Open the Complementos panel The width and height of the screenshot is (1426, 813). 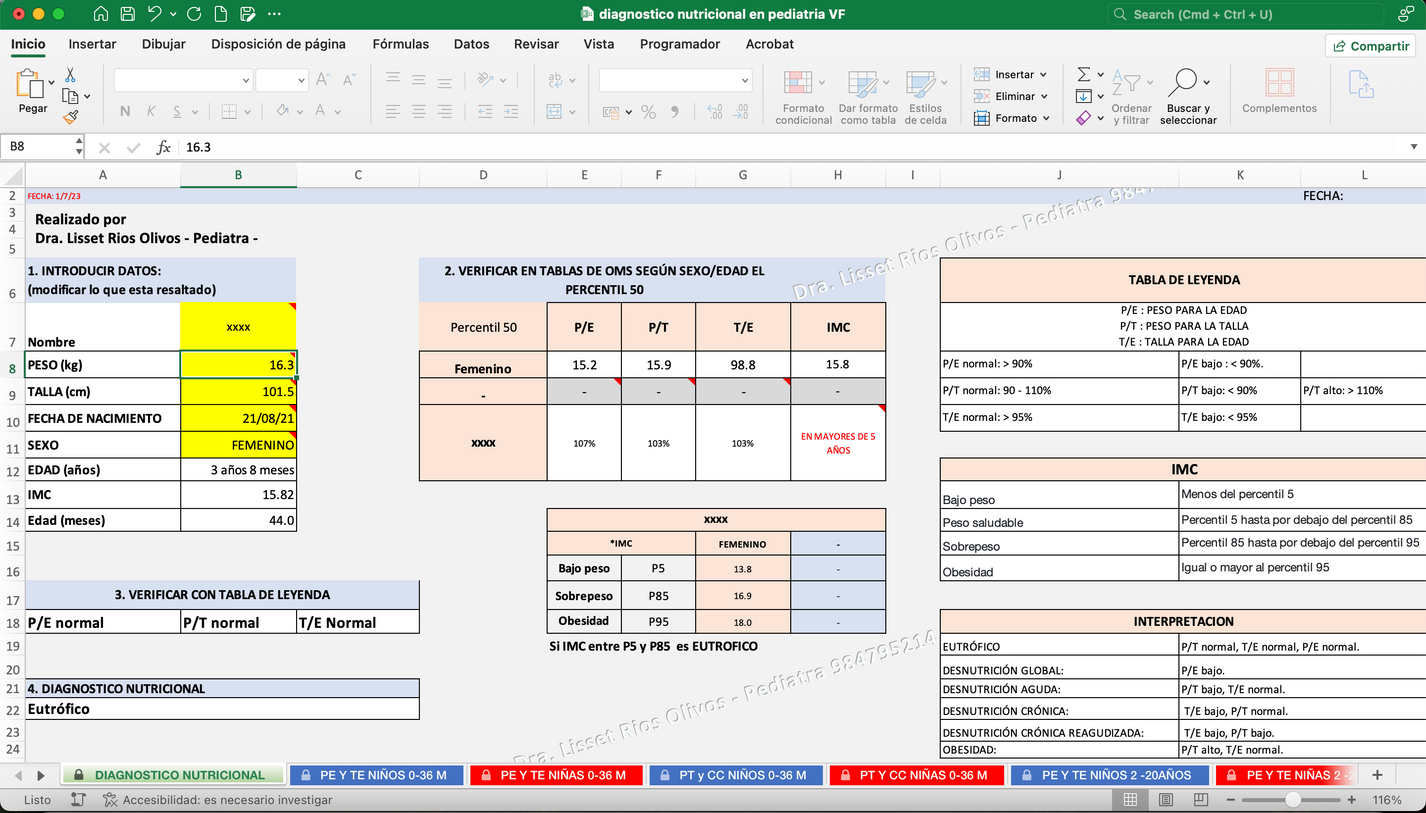[1279, 90]
